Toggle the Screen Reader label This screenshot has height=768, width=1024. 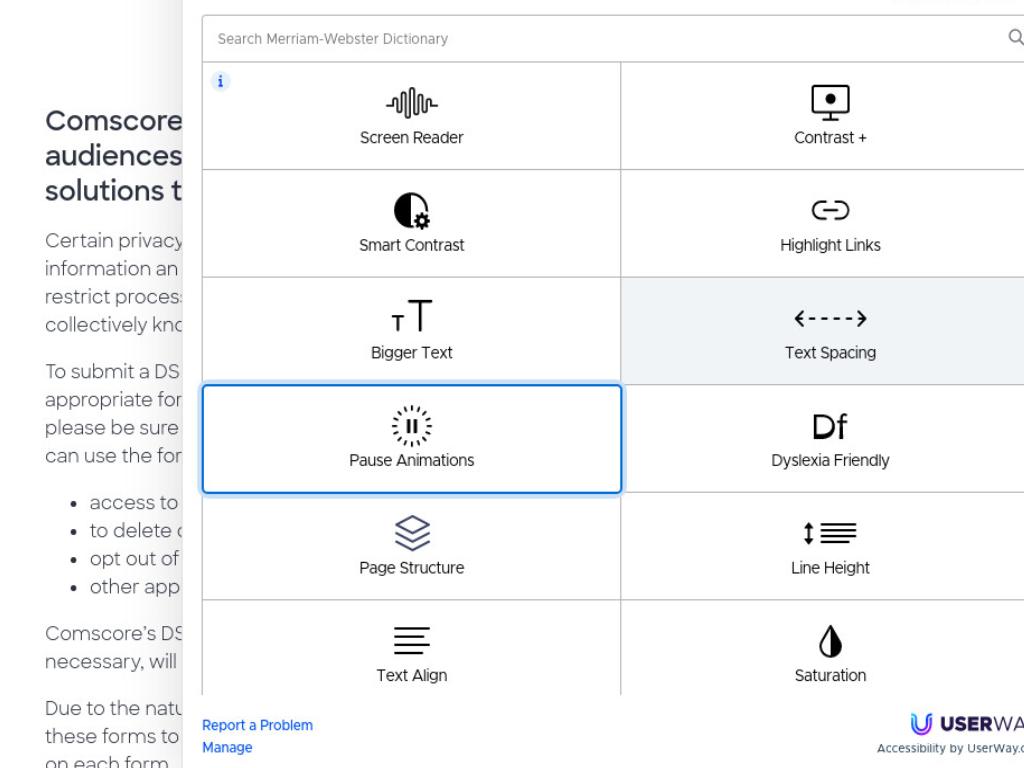click(x=411, y=138)
